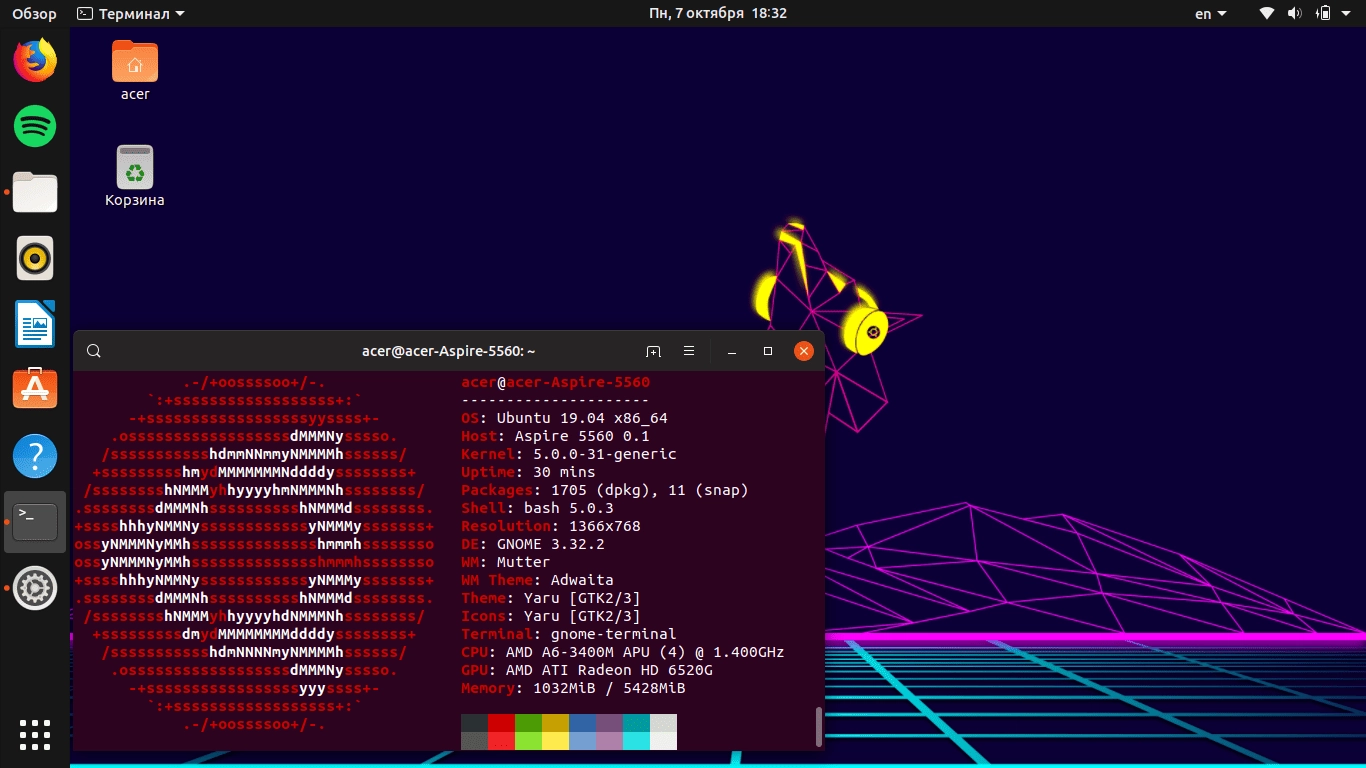1366x768 pixels.
Task: Click the WM Theme: Adwaita line
Action: [x=537, y=580]
